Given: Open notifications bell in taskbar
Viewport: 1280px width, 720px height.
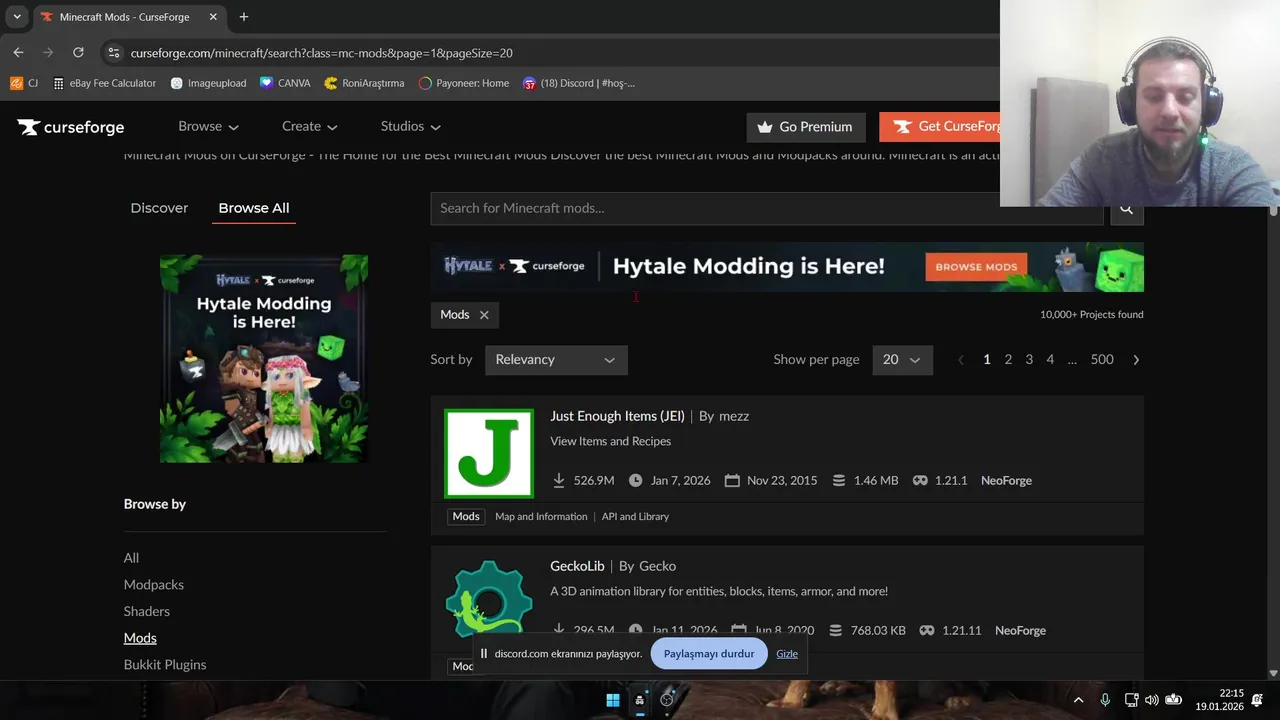Looking at the screenshot, I should pos(1257,700).
